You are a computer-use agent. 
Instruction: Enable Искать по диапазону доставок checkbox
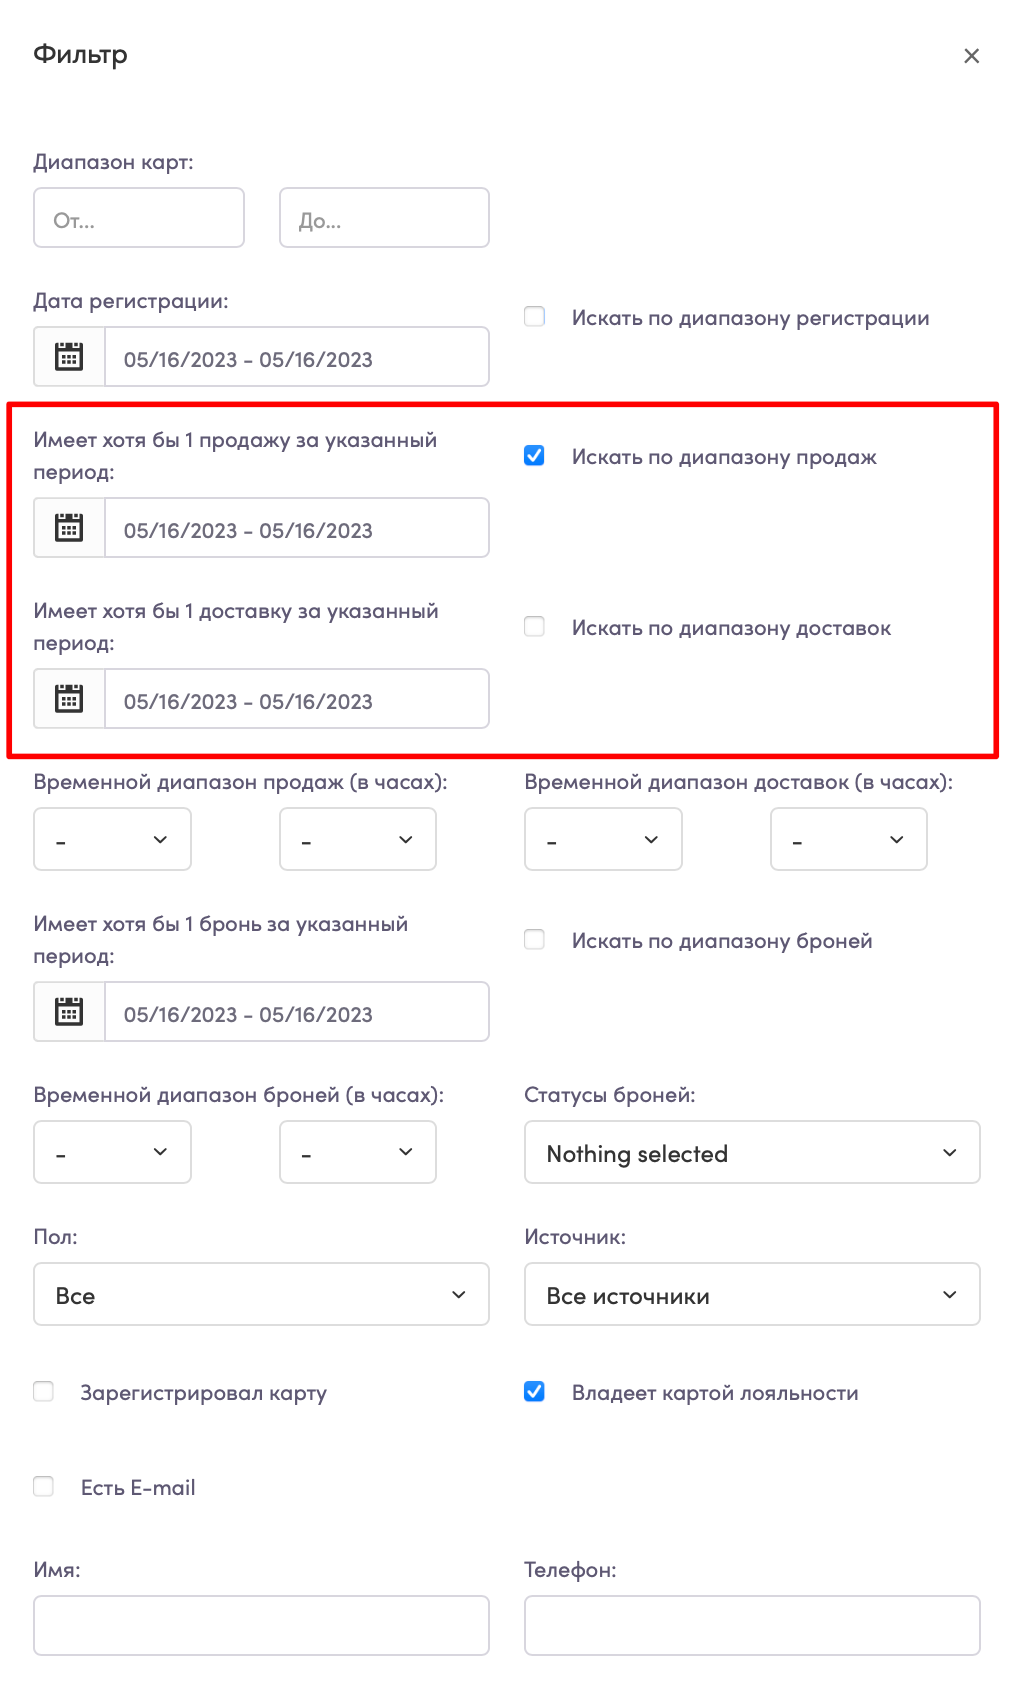535,627
